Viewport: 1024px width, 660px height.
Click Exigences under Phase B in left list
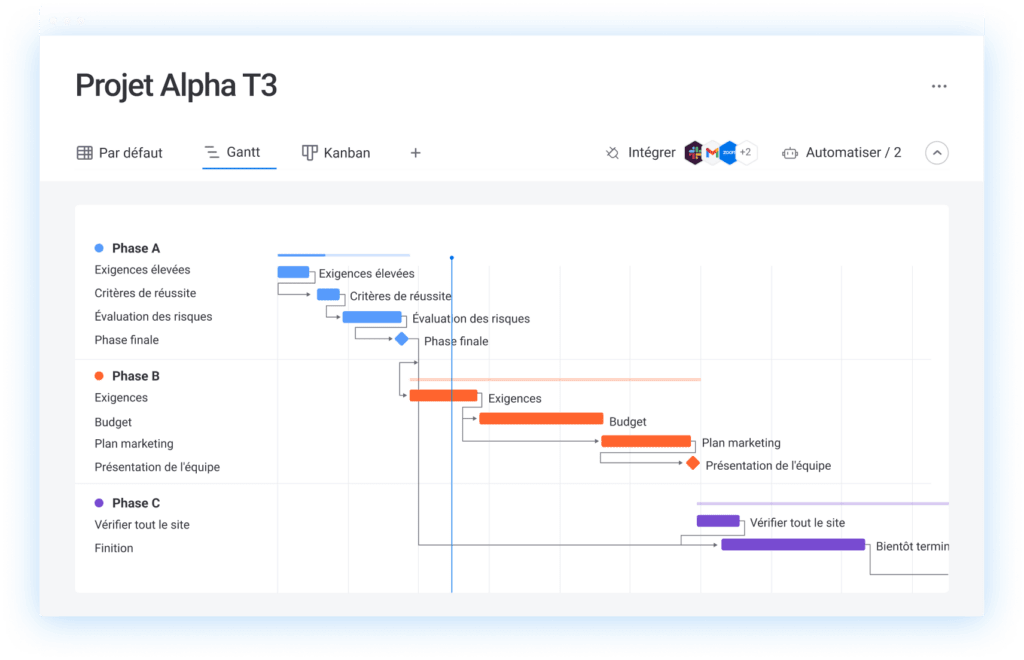tap(121, 398)
